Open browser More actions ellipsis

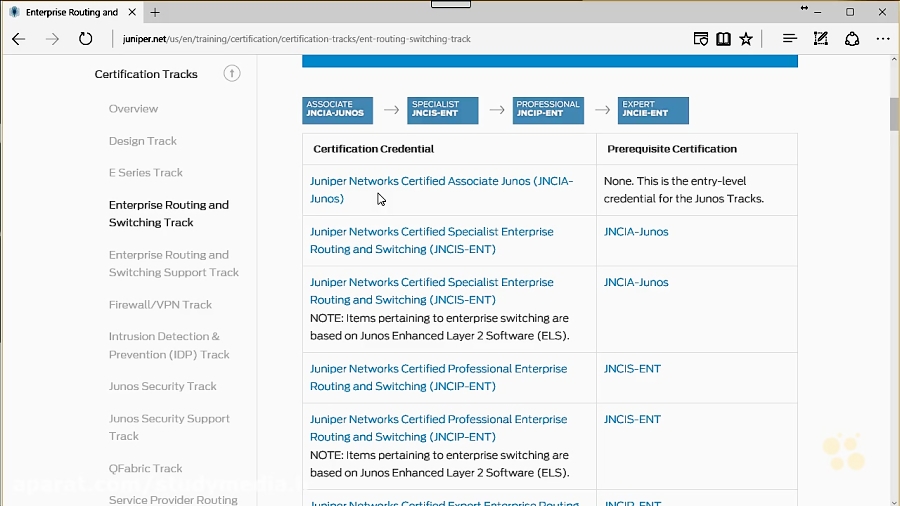tap(883, 39)
